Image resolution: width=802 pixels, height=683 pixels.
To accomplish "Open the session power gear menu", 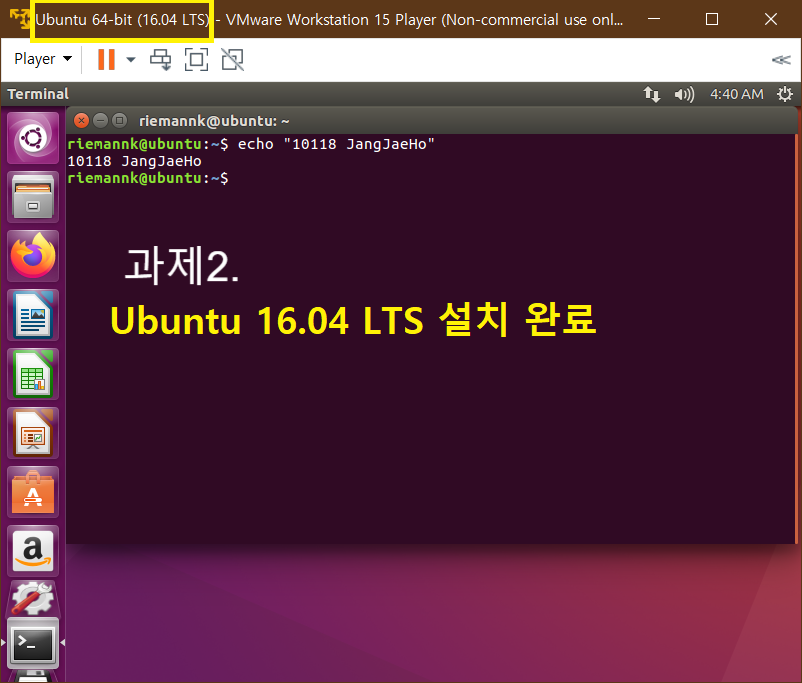I will point(785,94).
